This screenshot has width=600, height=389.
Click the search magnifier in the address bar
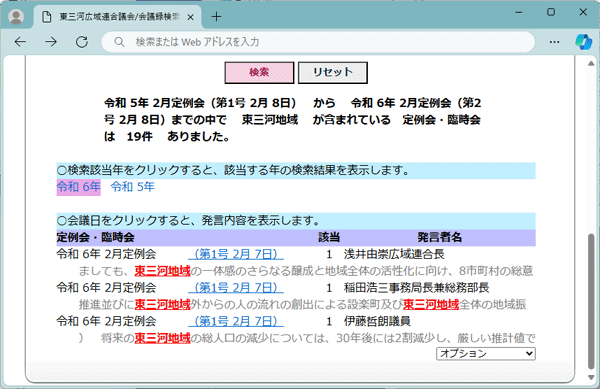(119, 42)
